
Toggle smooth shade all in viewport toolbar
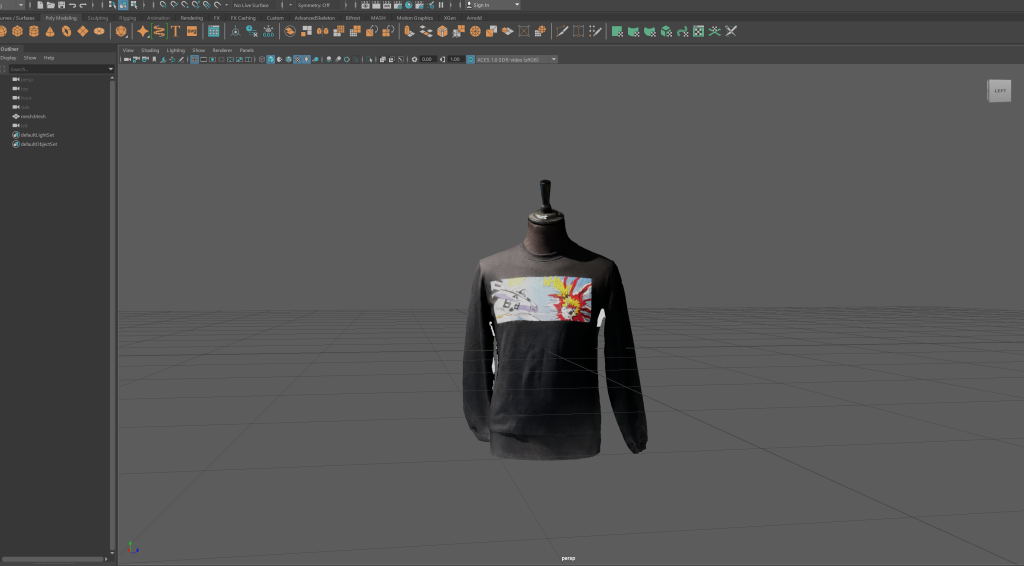coord(270,59)
